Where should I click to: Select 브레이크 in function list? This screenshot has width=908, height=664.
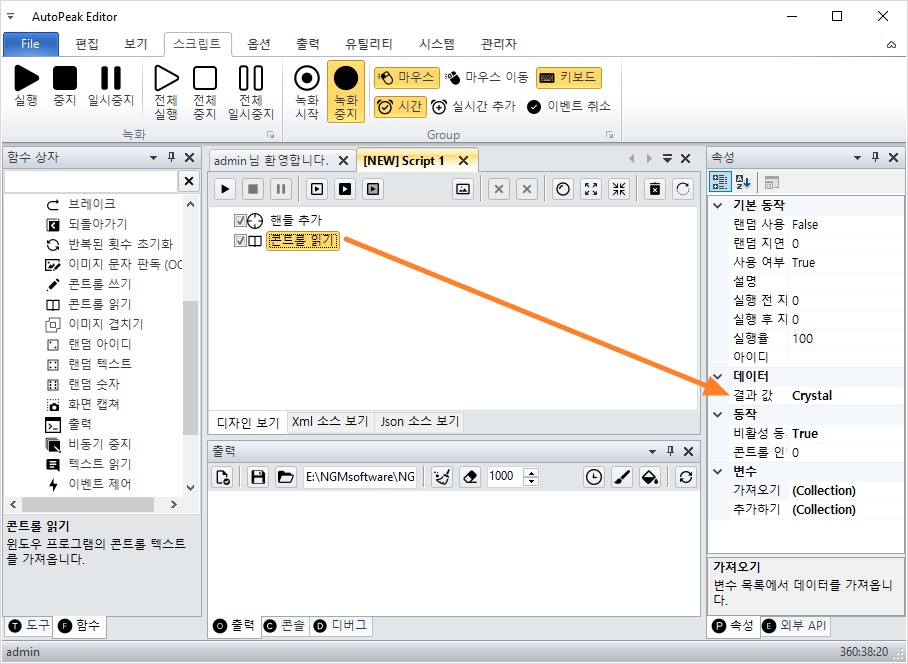[91, 204]
